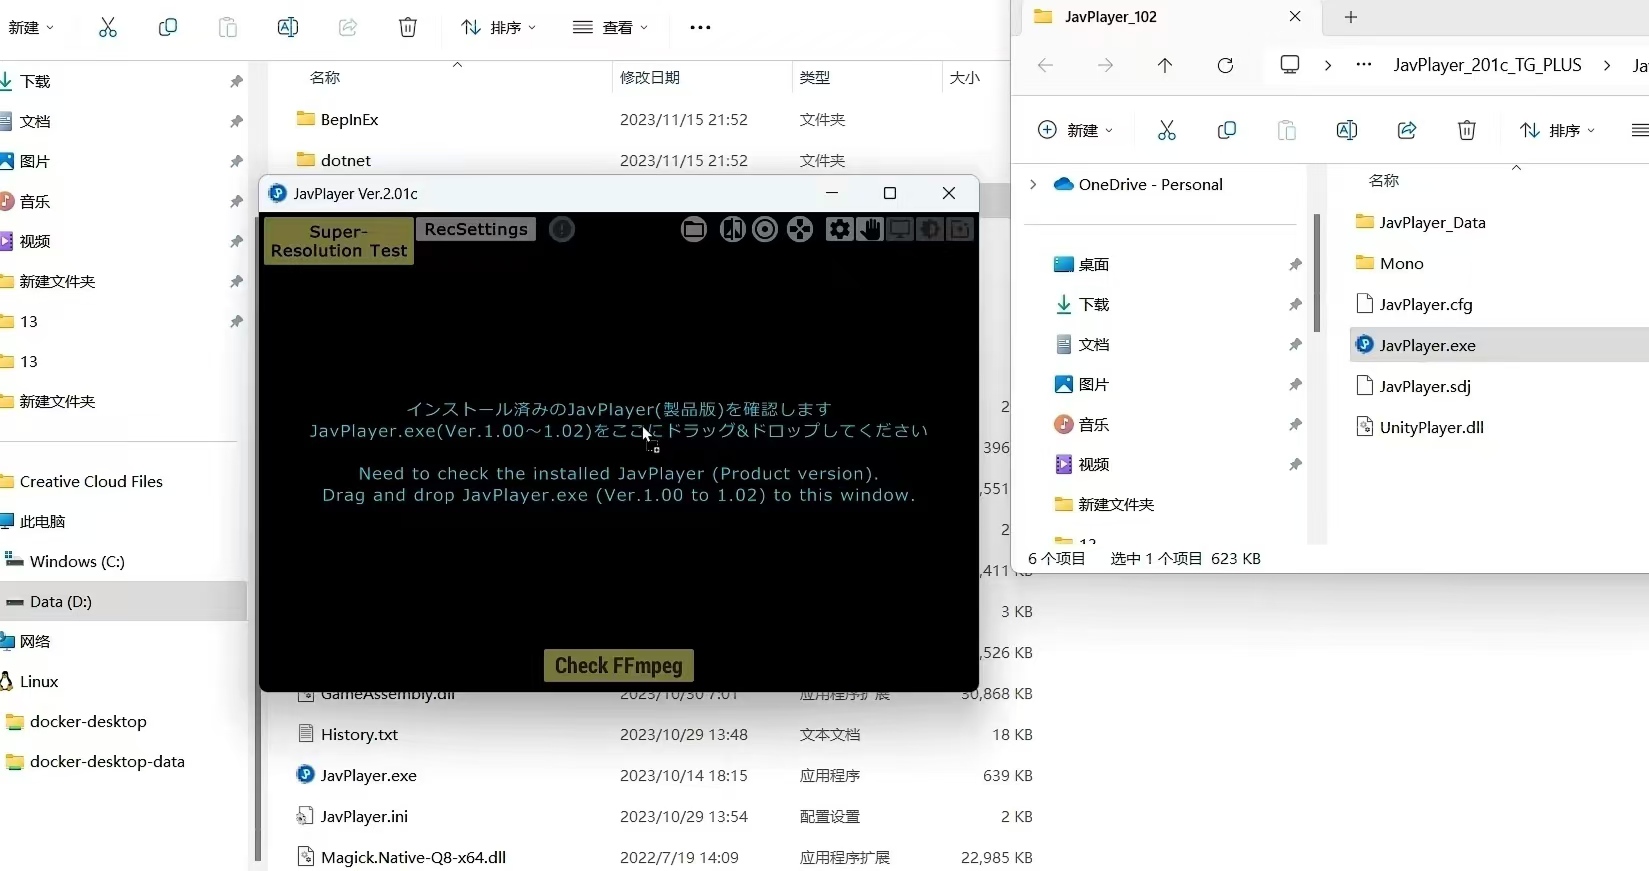Click the four-way directional pad icon in JavPlayer

800,230
